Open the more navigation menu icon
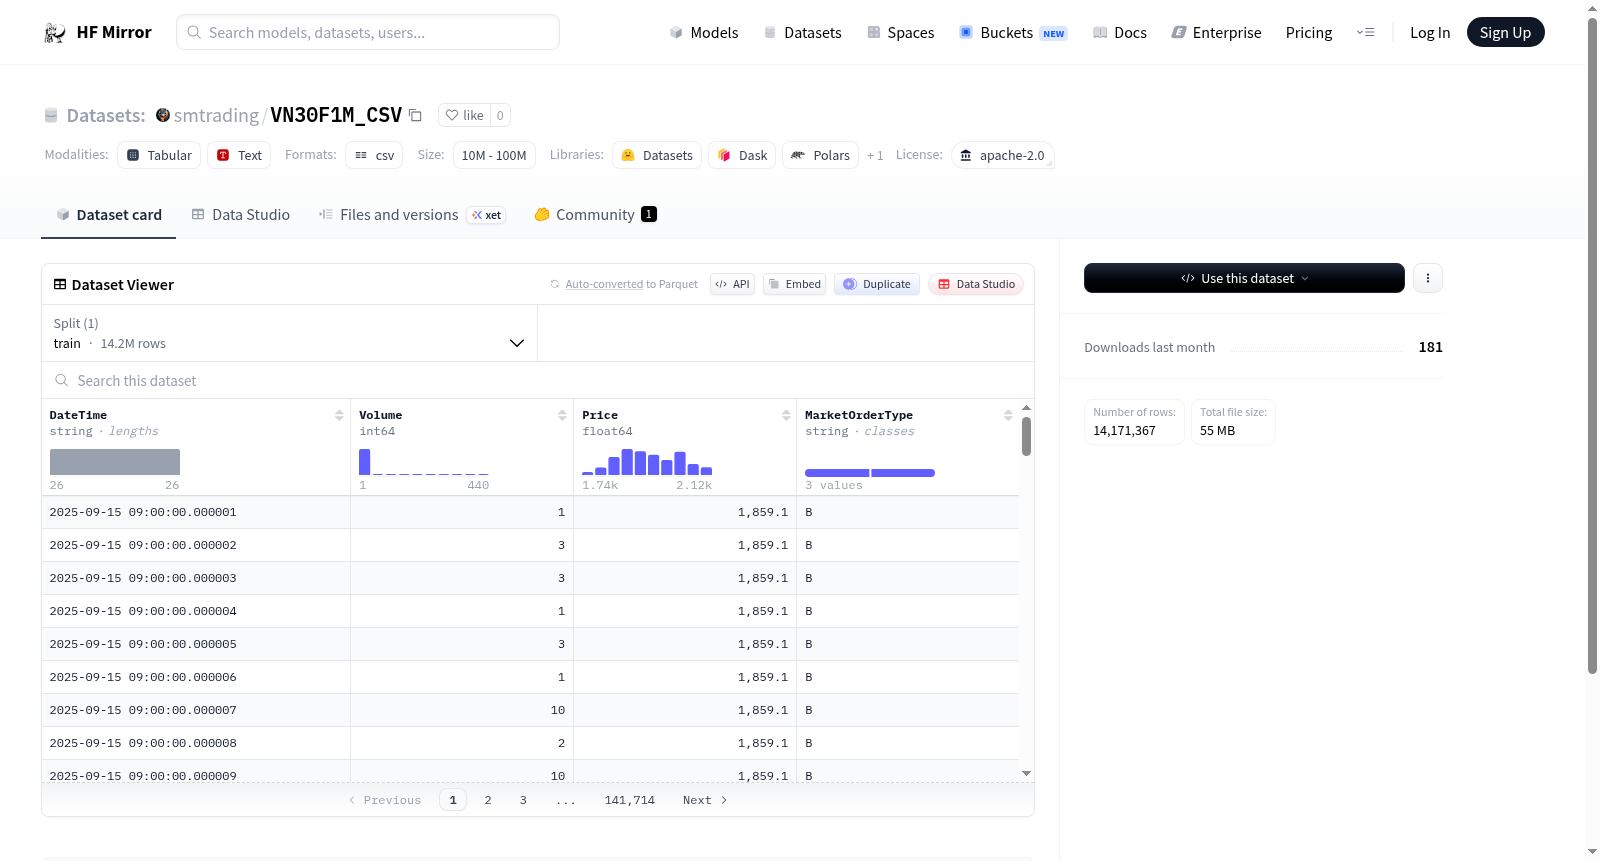The height and width of the screenshot is (861, 1600). (1365, 33)
